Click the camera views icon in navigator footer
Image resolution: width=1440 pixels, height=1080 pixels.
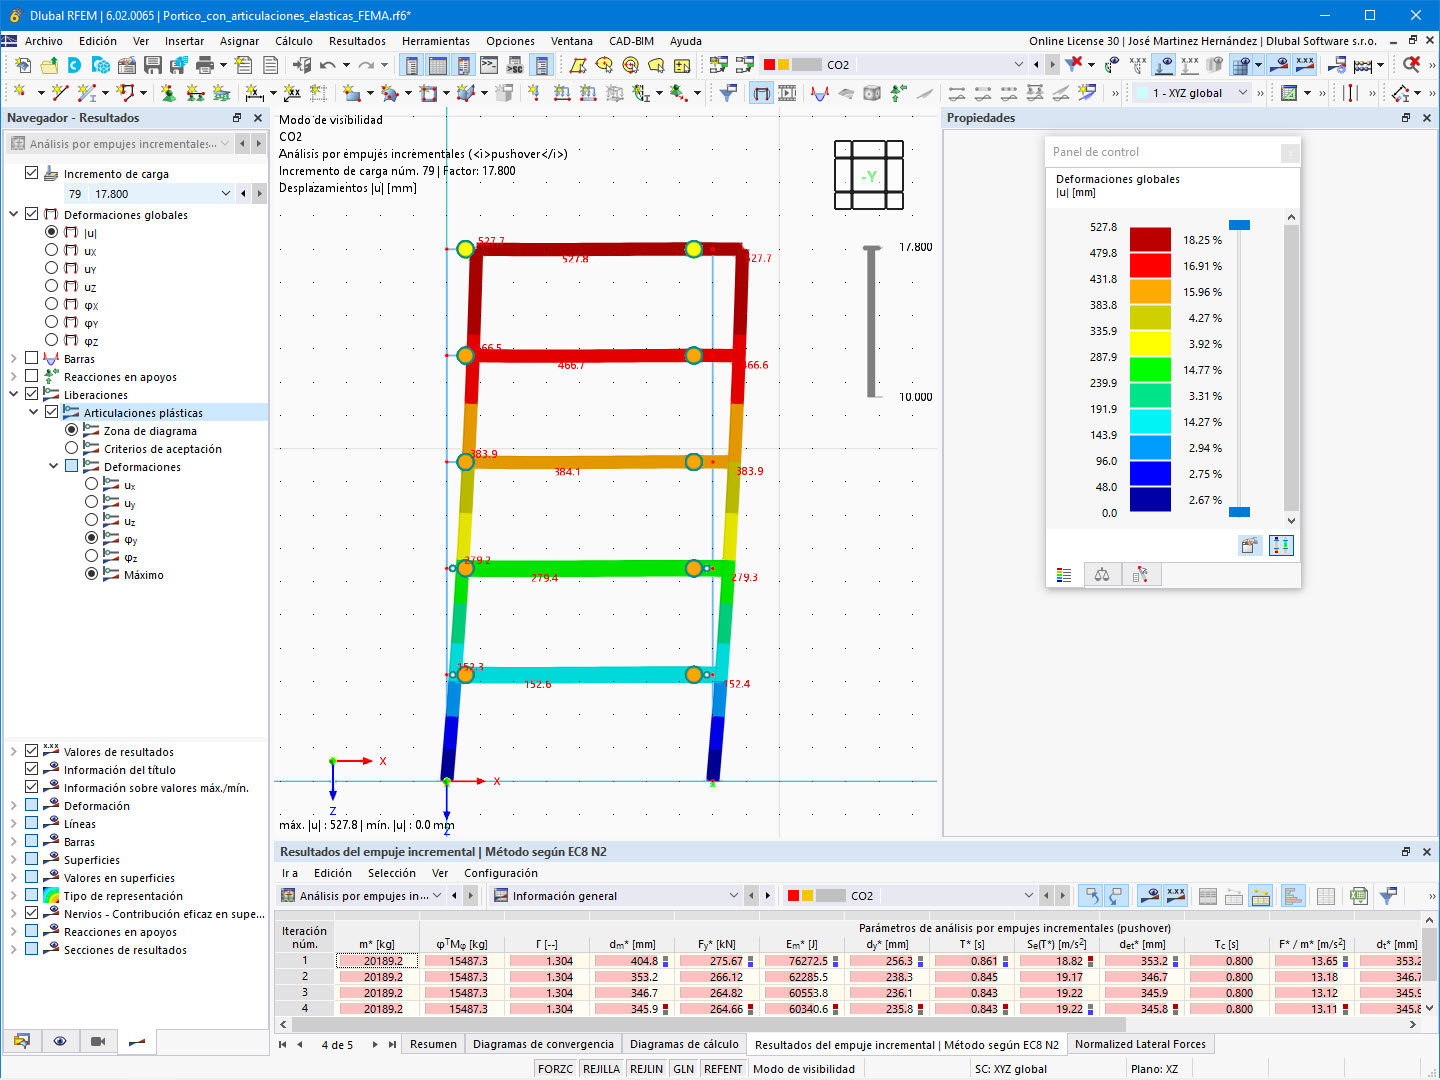(98, 1041)
